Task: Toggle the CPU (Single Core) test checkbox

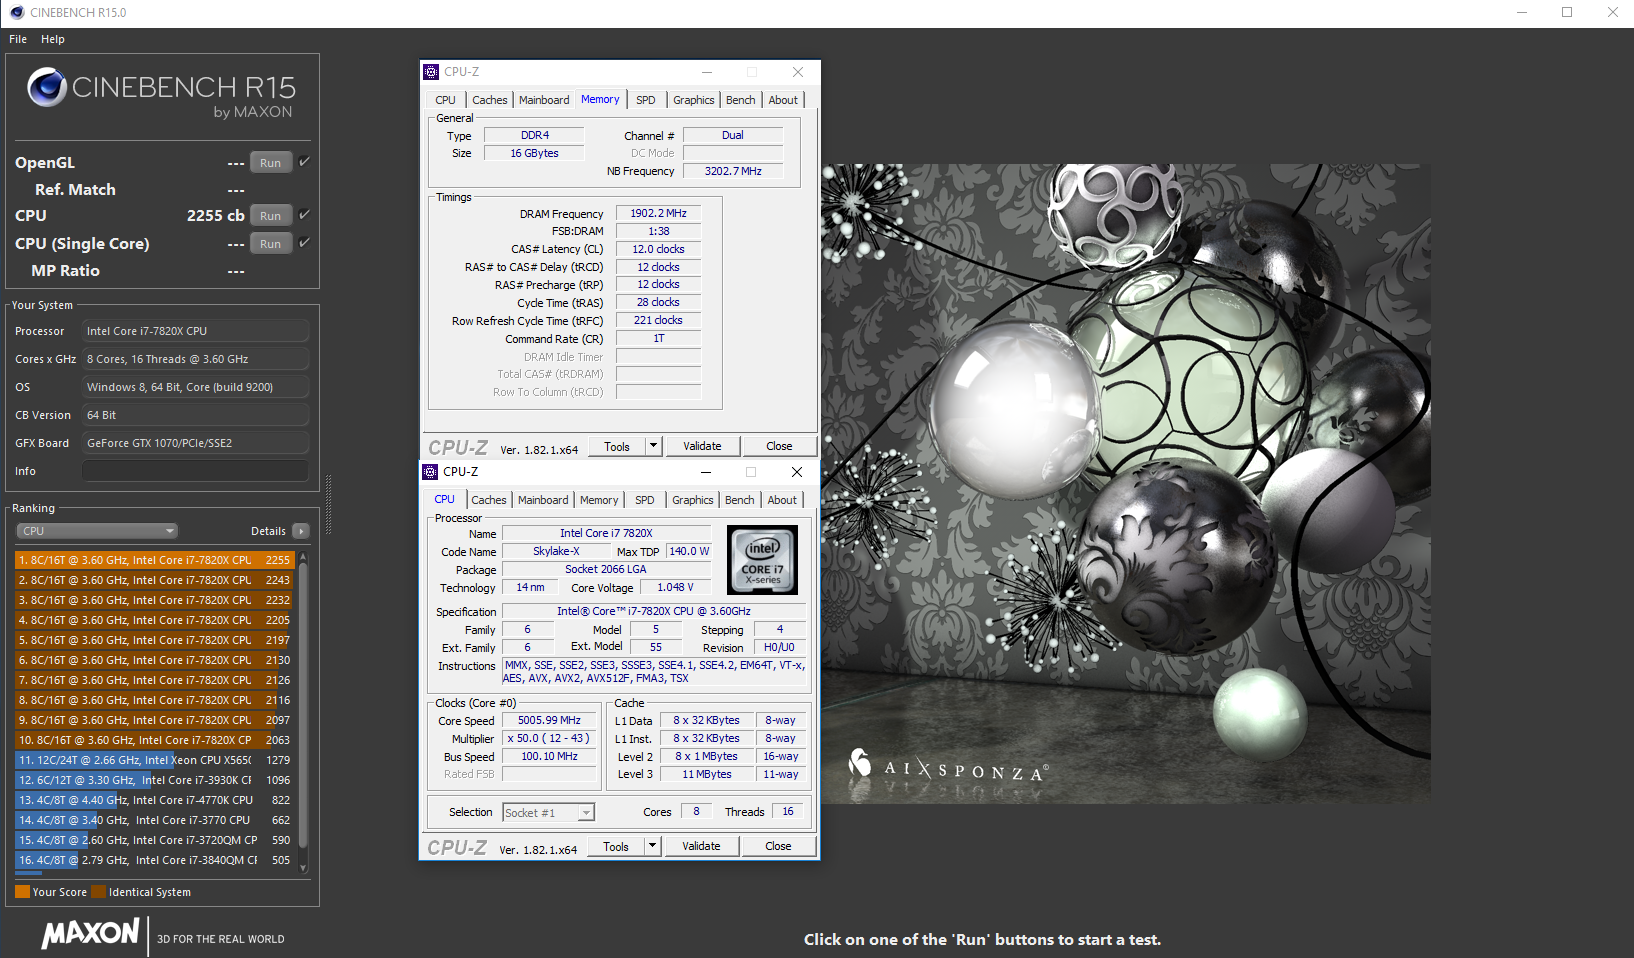Action: 305,243
